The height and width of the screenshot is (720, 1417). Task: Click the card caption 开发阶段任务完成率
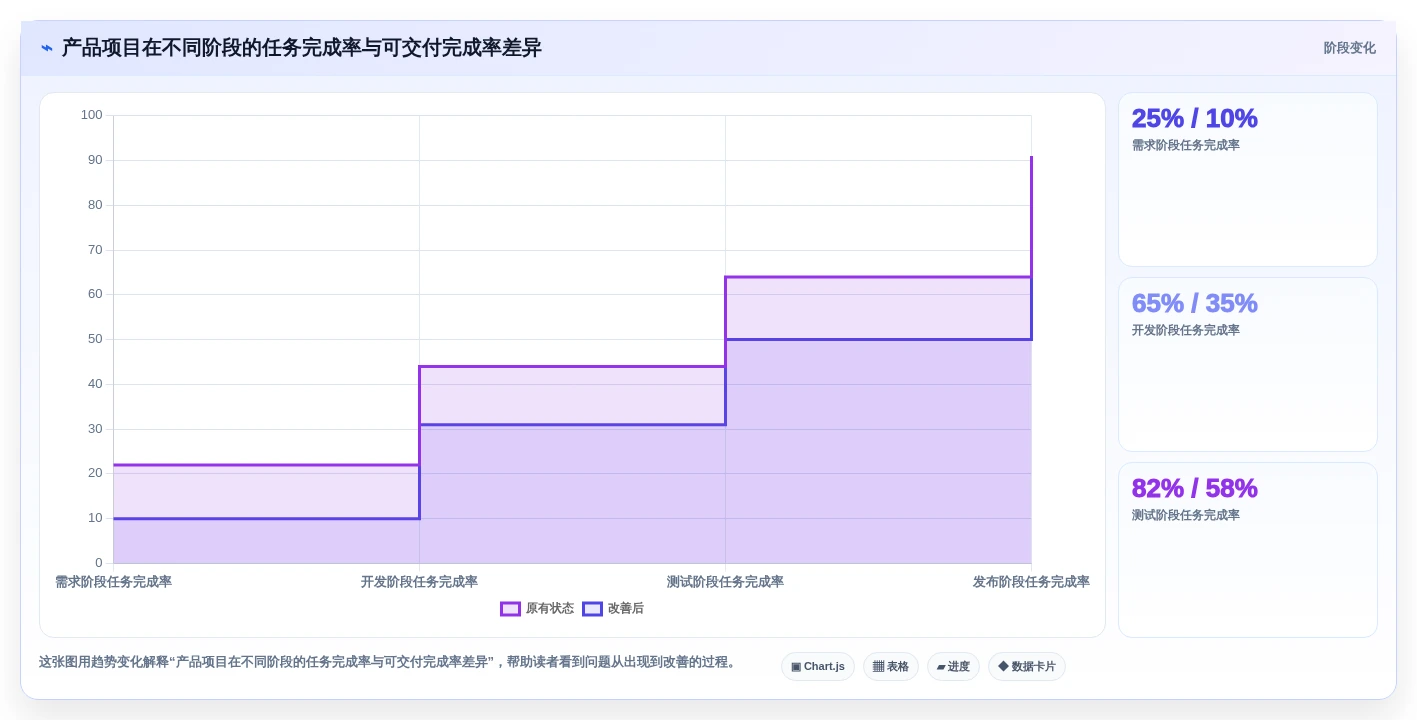pos(1185,331)
